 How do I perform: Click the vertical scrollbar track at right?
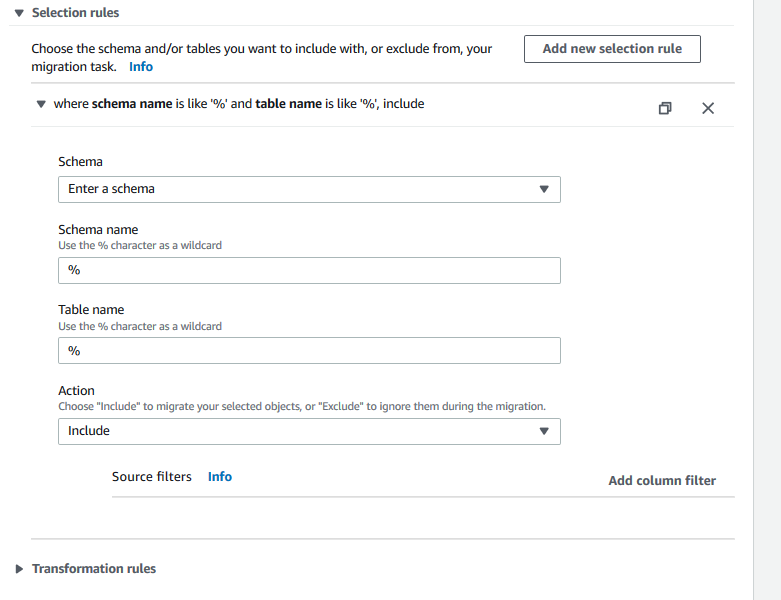point(767,300)
